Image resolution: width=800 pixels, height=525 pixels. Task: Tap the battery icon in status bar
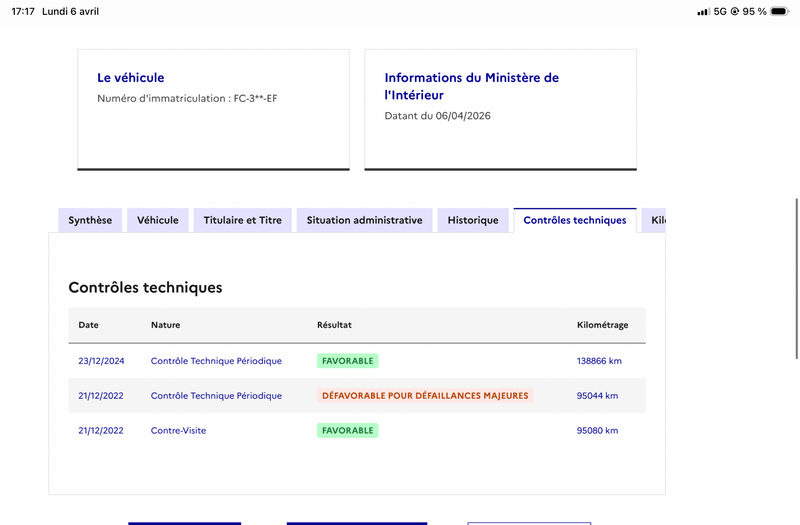pos(780,11)
